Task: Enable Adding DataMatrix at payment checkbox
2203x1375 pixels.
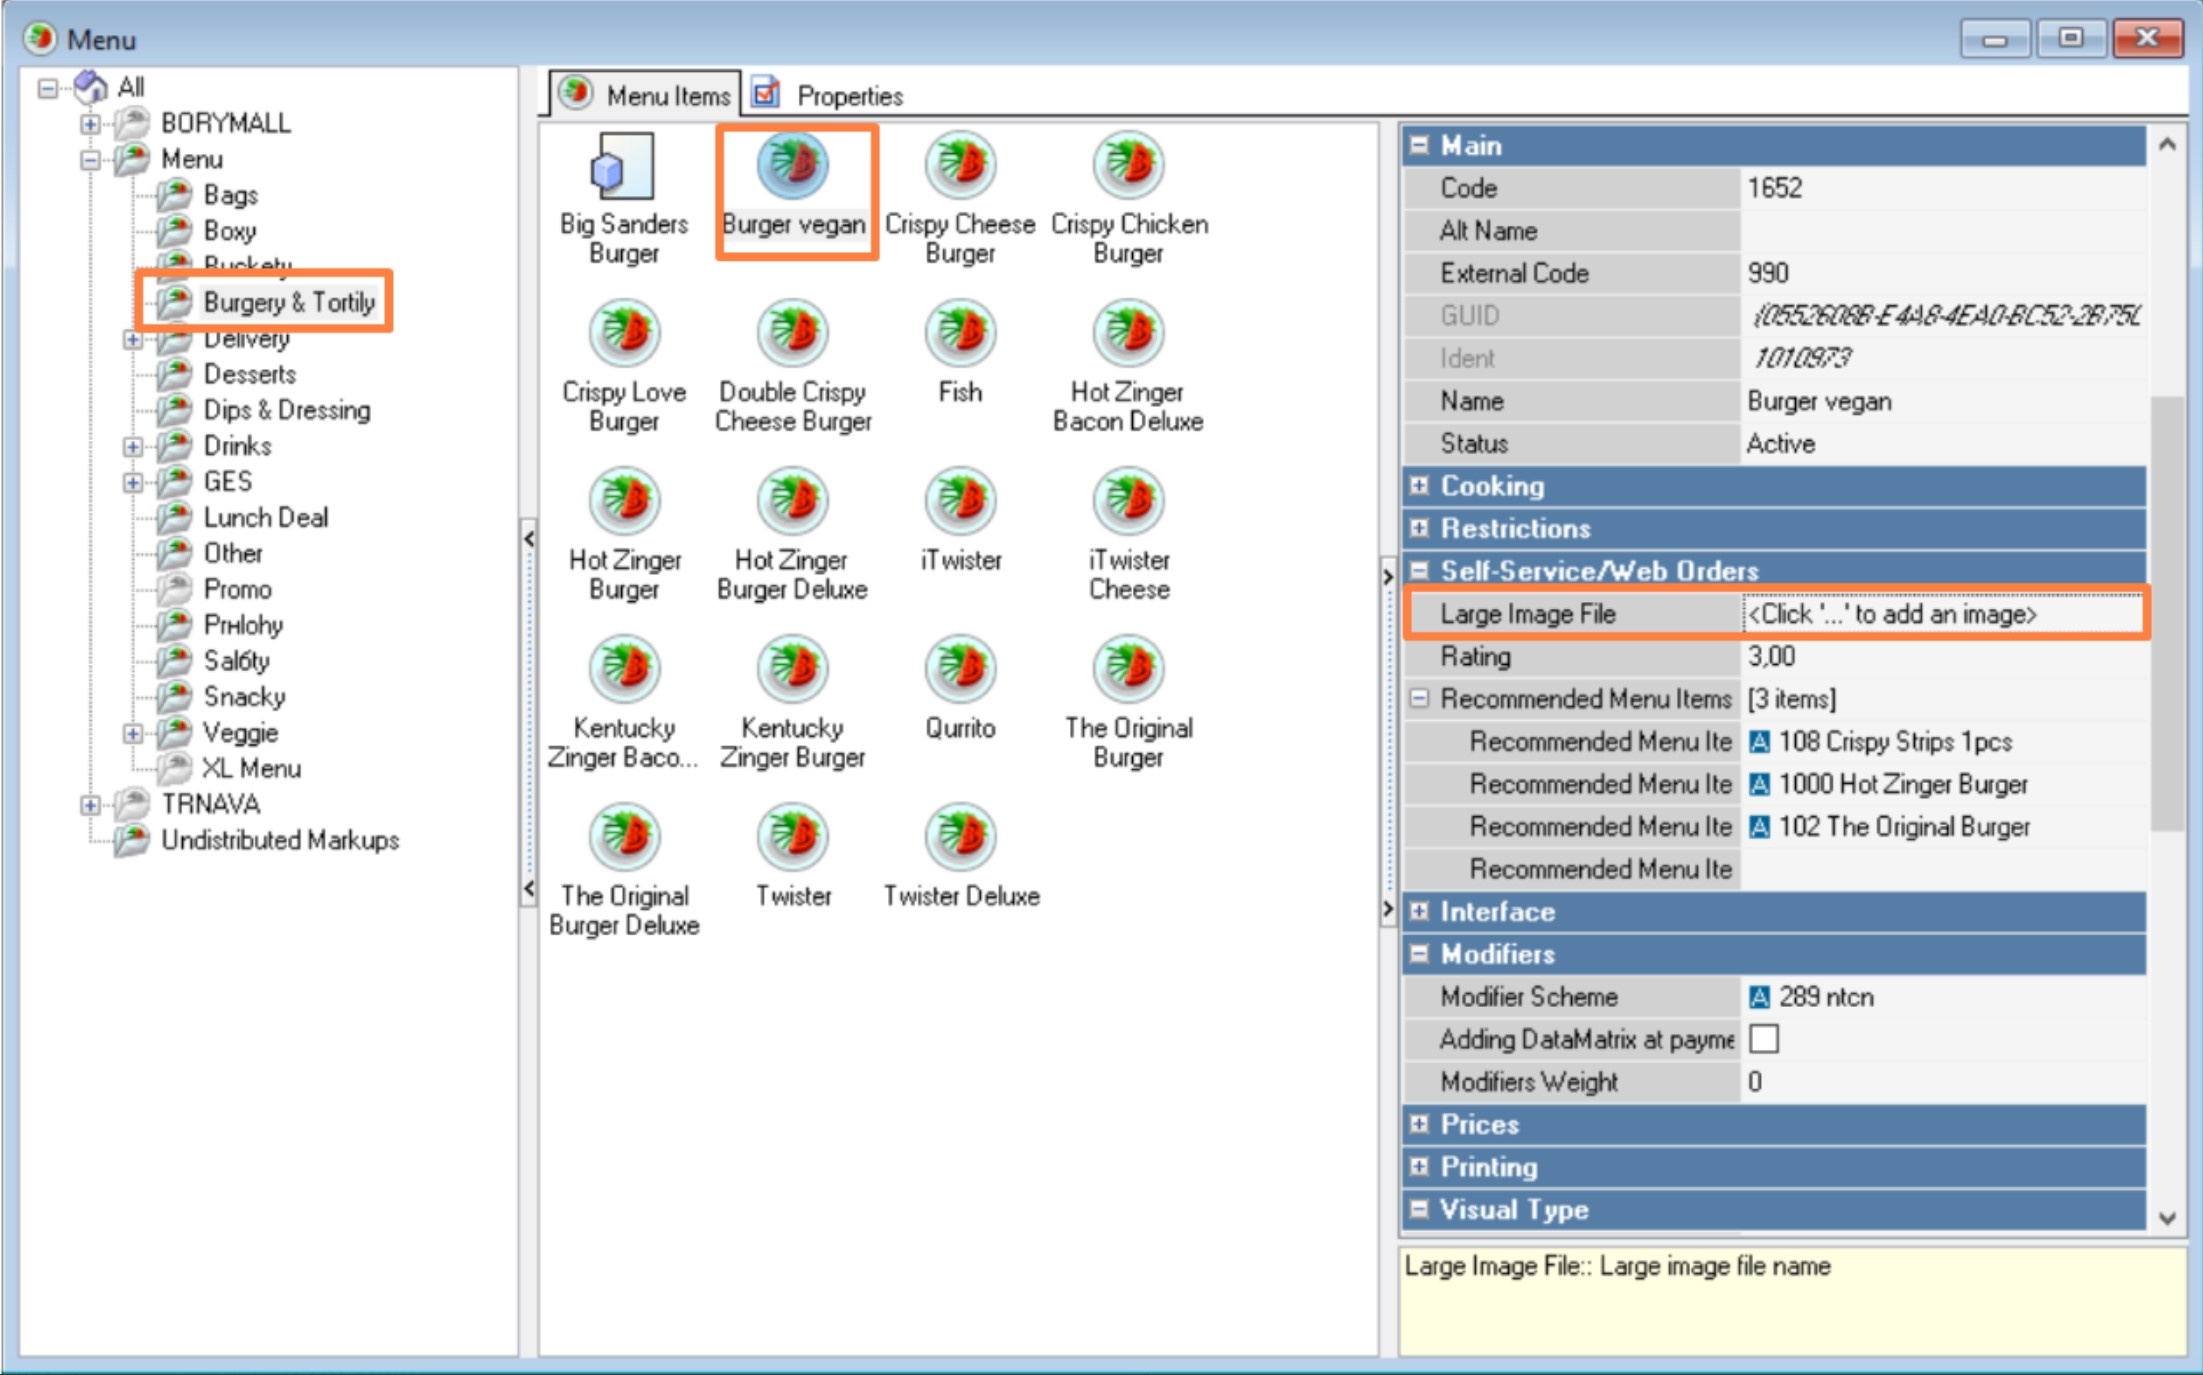Action: pyautogui.click(x=1764, y=1039)
